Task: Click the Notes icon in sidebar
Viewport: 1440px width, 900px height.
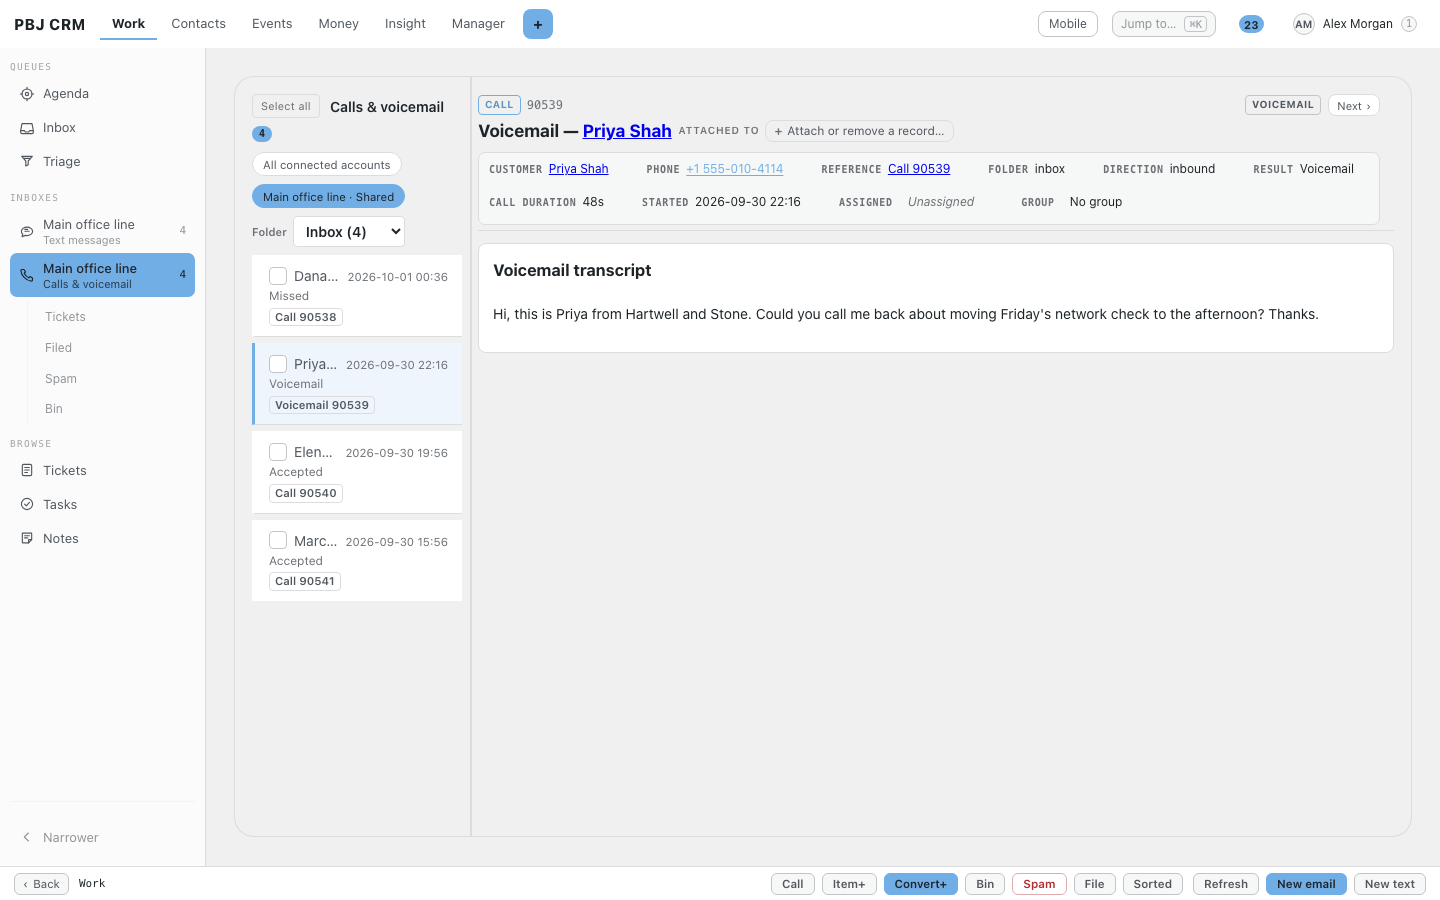Action: (27, 539)
